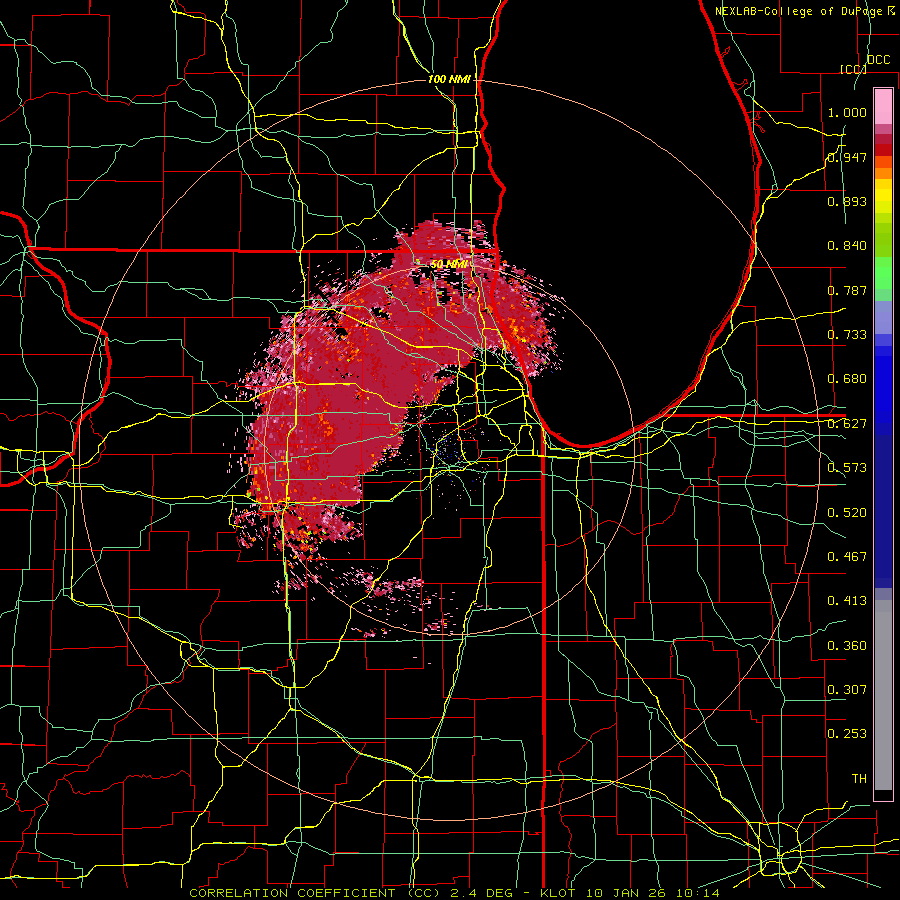Click the 0.840 color scale value
This screenshot has height=900, width=900.
click(847, 246)
